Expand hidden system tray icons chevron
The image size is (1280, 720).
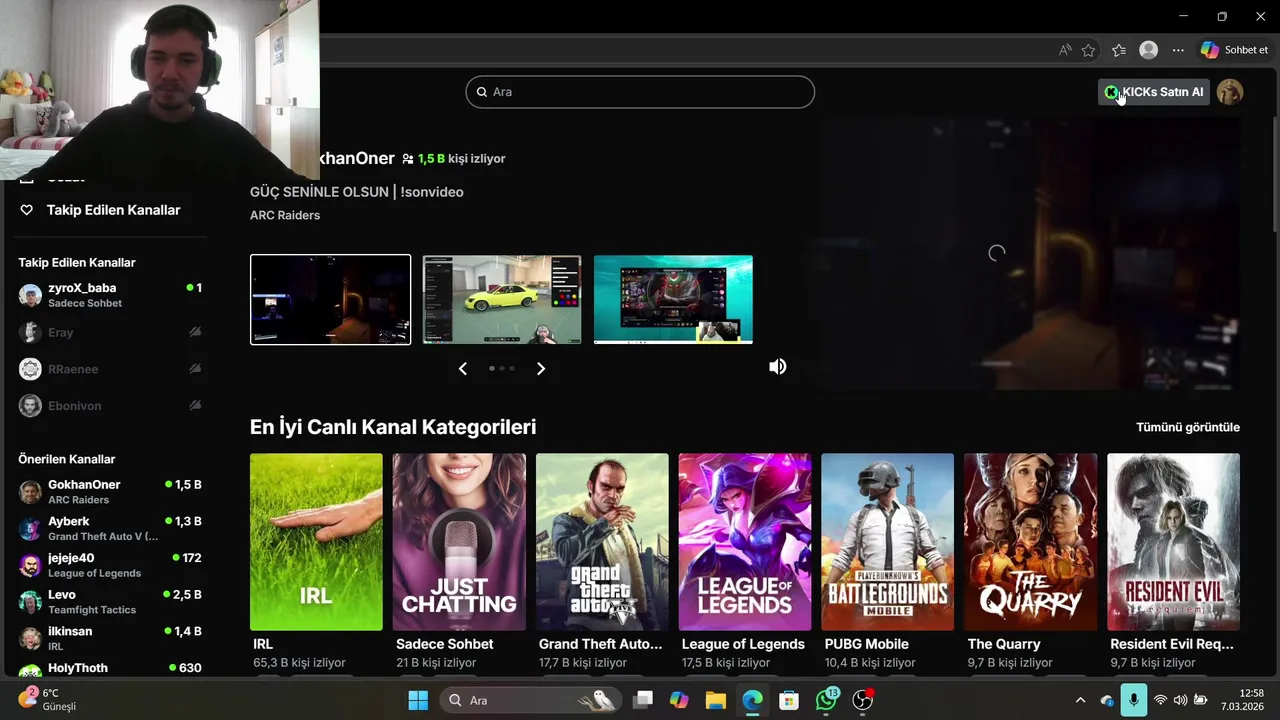point(1080,700)
